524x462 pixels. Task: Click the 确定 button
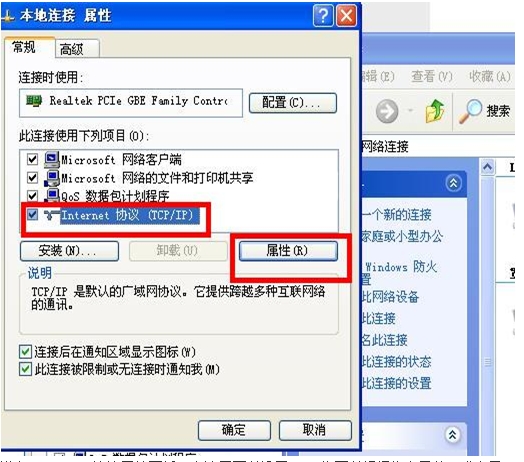[234, 430]
